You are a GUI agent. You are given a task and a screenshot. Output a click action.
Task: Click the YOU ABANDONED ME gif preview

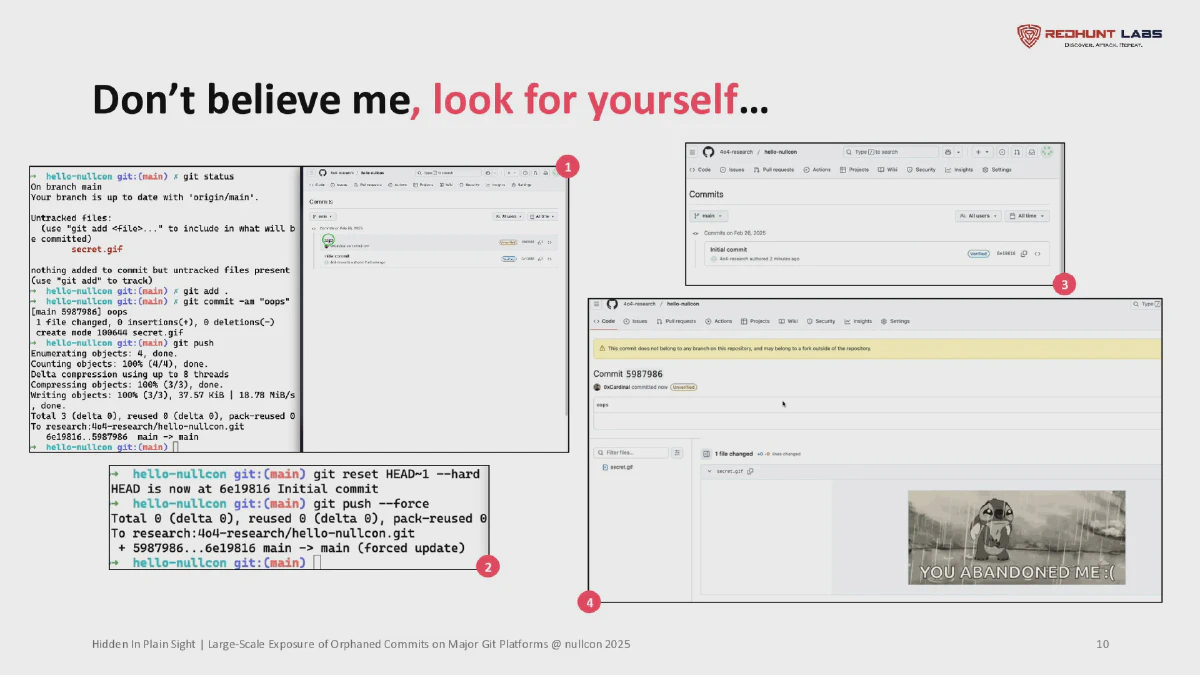(x=1016, y=537)
